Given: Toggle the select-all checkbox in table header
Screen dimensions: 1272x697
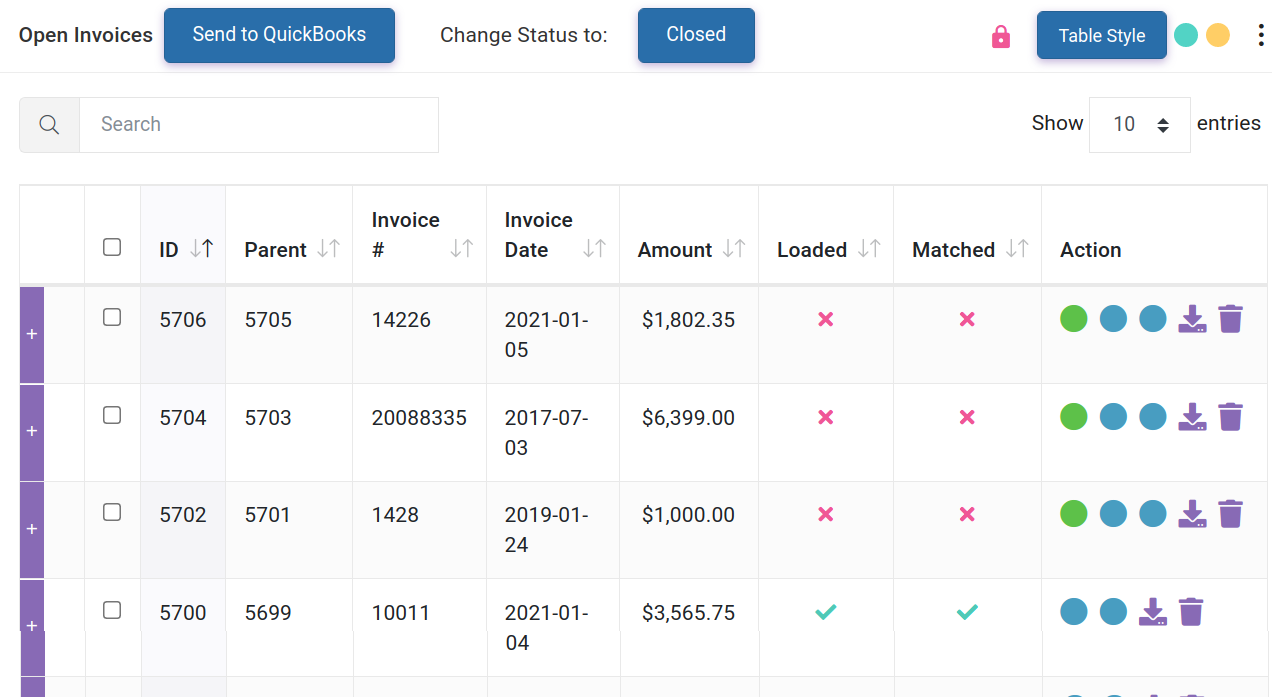Looking at the screenshot, I should (112, 246).
